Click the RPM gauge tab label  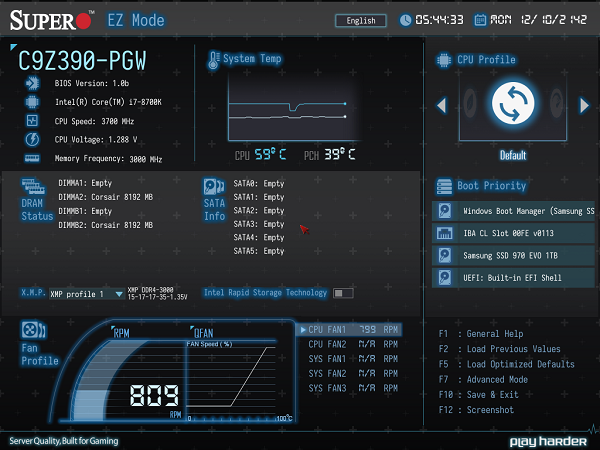pos(121,333)
